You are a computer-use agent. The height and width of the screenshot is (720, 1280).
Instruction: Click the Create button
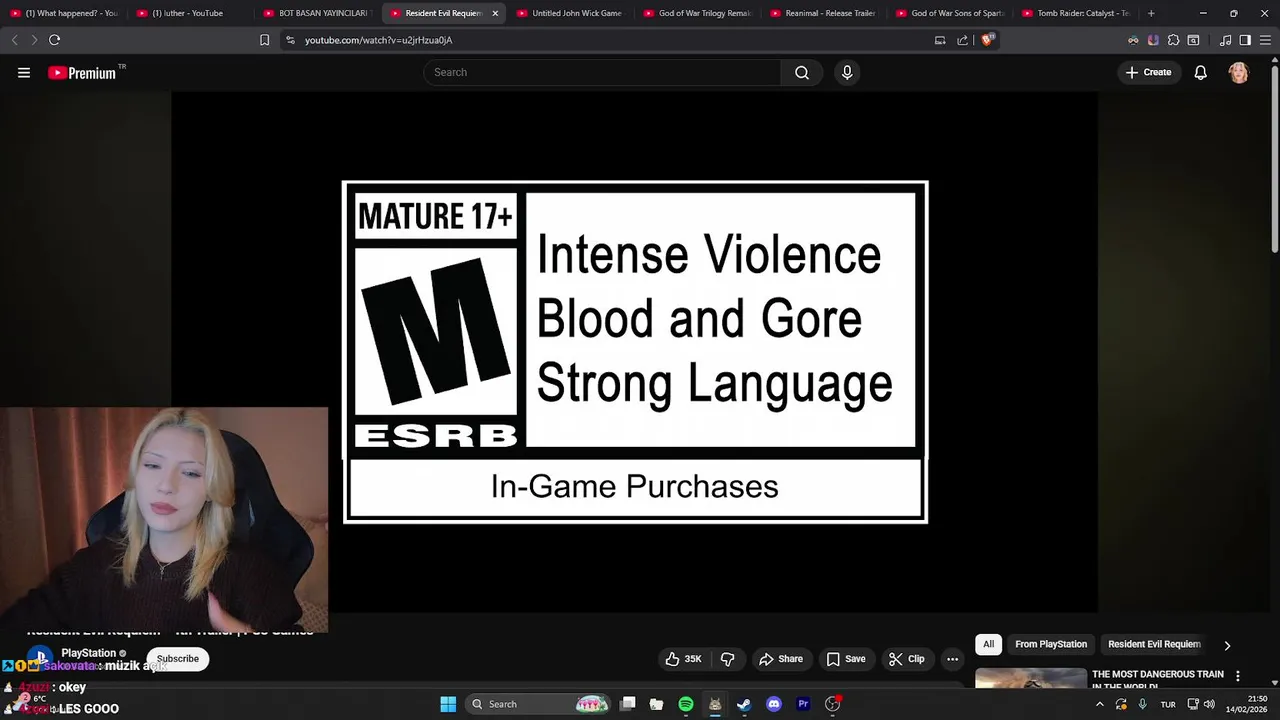[x=1148, y=72]
